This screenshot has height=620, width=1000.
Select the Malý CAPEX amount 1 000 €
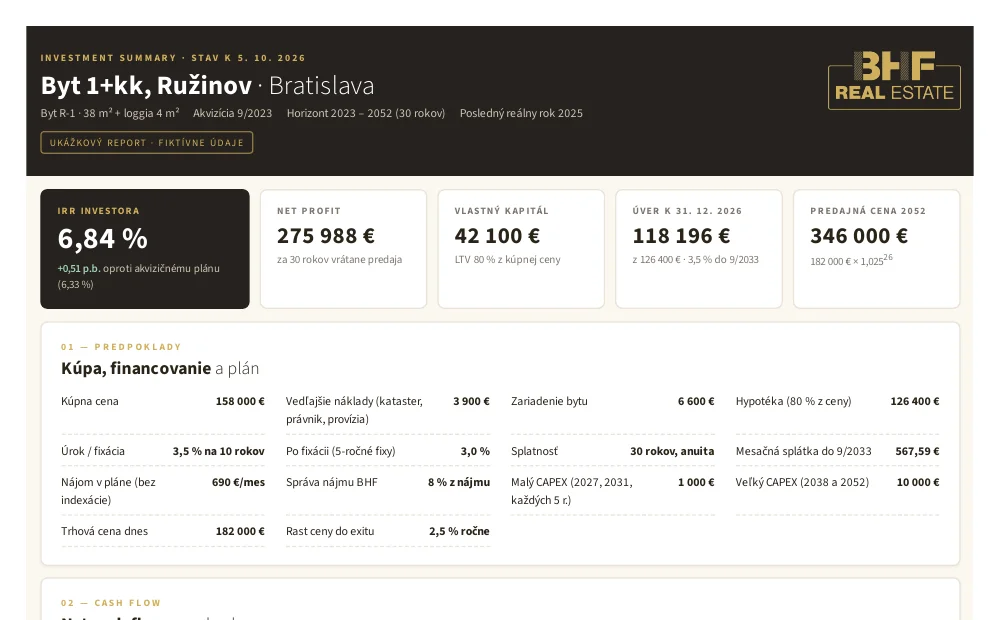[x=696, y=482]
